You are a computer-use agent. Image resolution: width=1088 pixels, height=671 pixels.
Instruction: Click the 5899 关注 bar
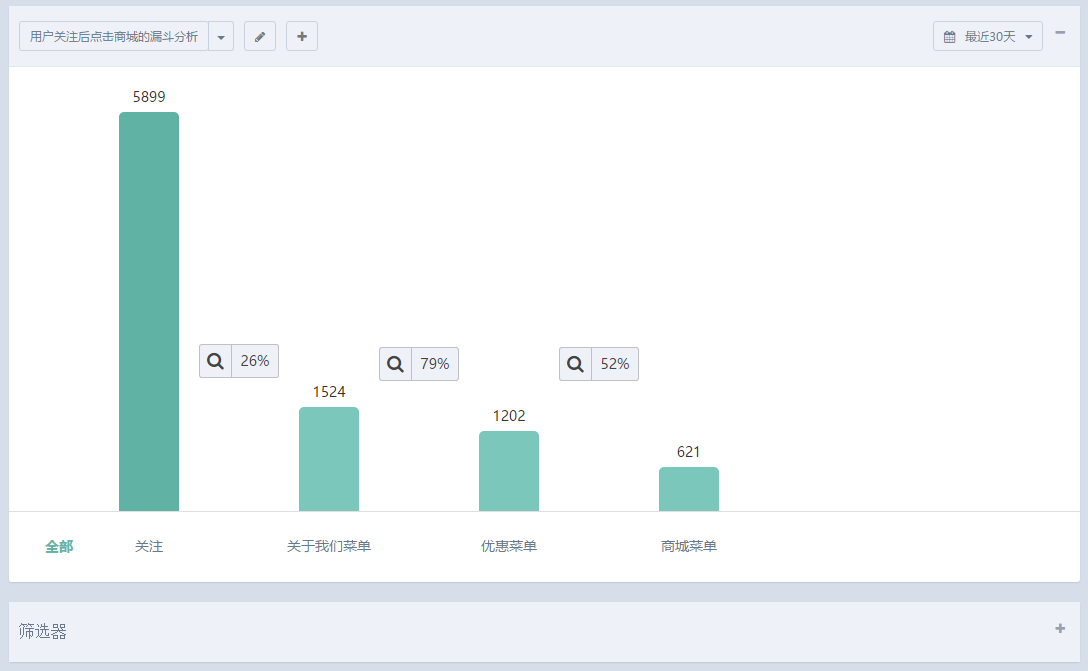pyautogui.click(x=148, y=312)
